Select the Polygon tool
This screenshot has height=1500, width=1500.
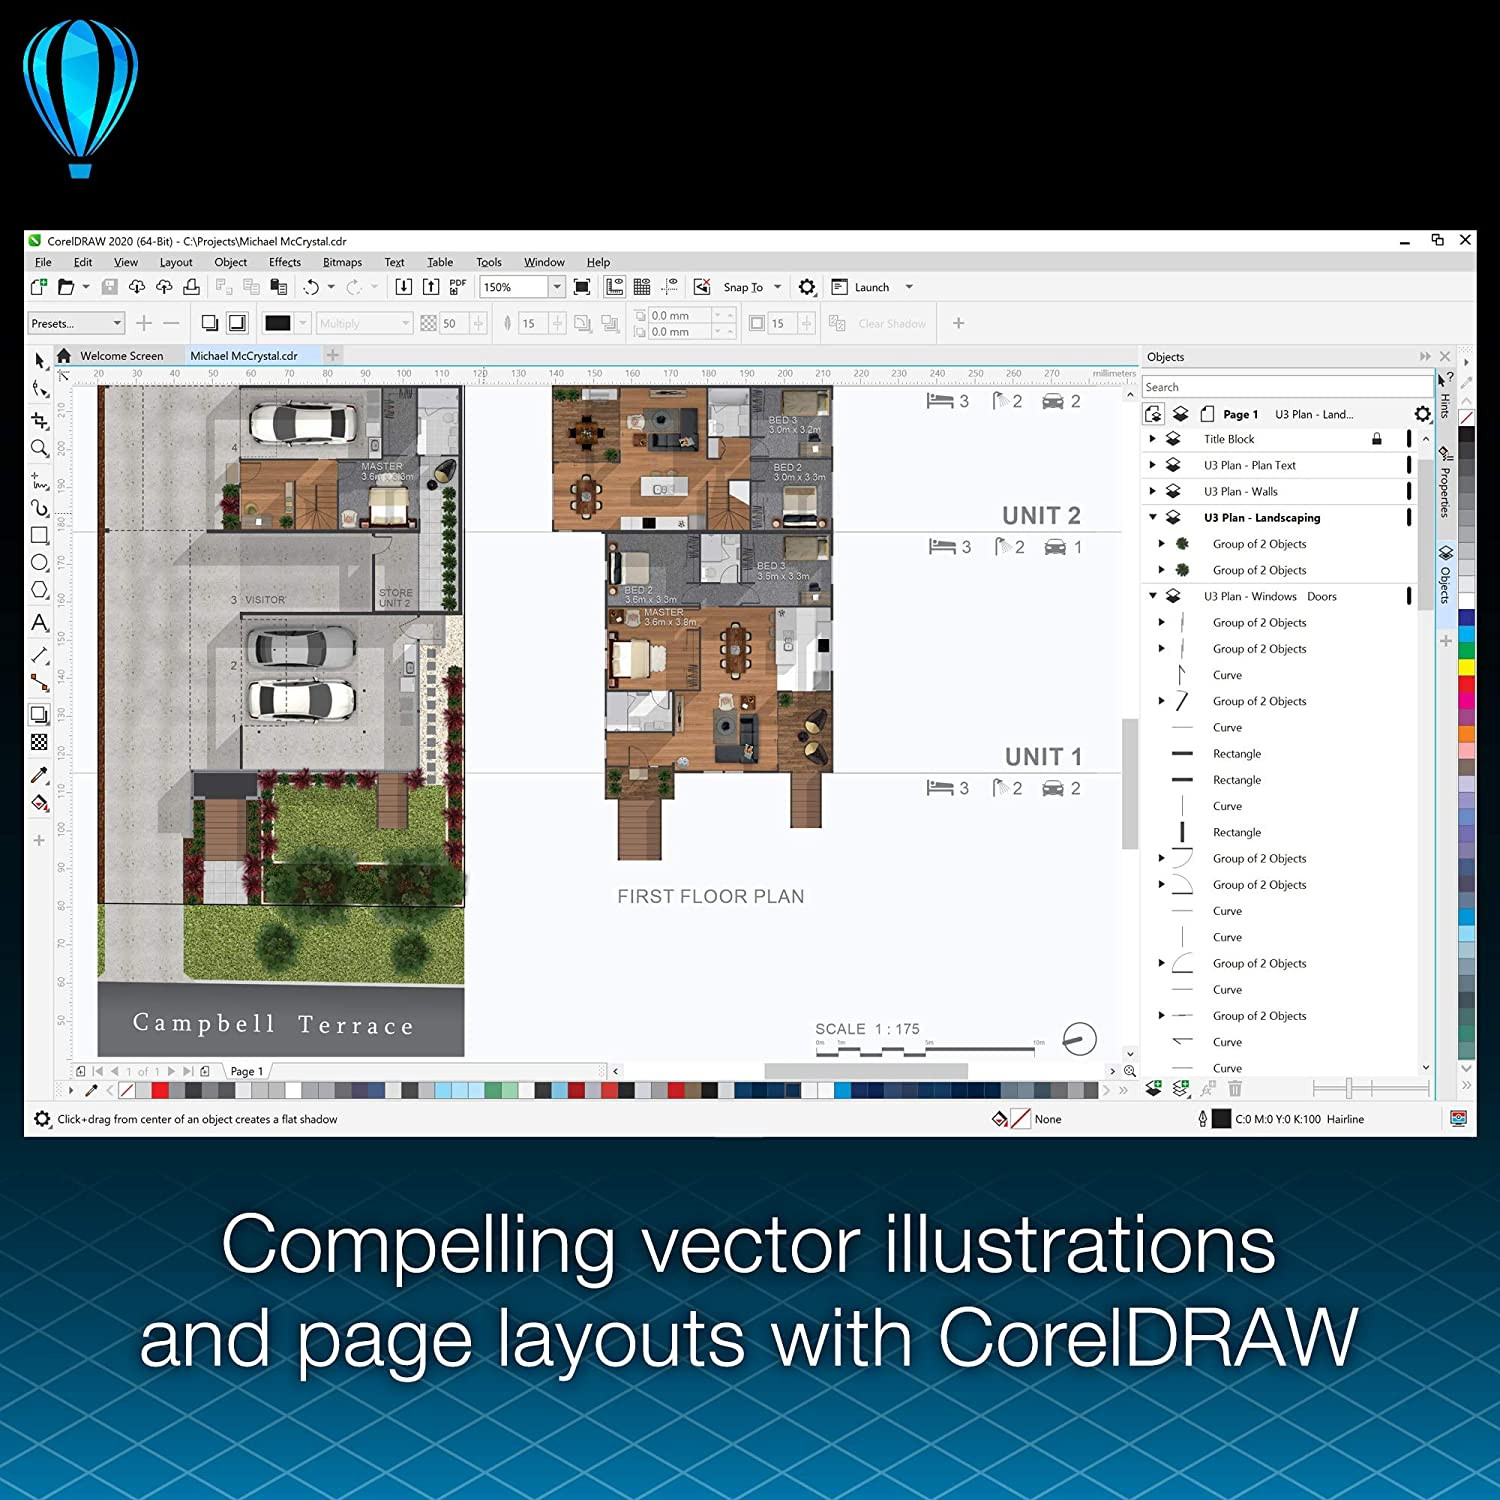click(x=39, y=590)
